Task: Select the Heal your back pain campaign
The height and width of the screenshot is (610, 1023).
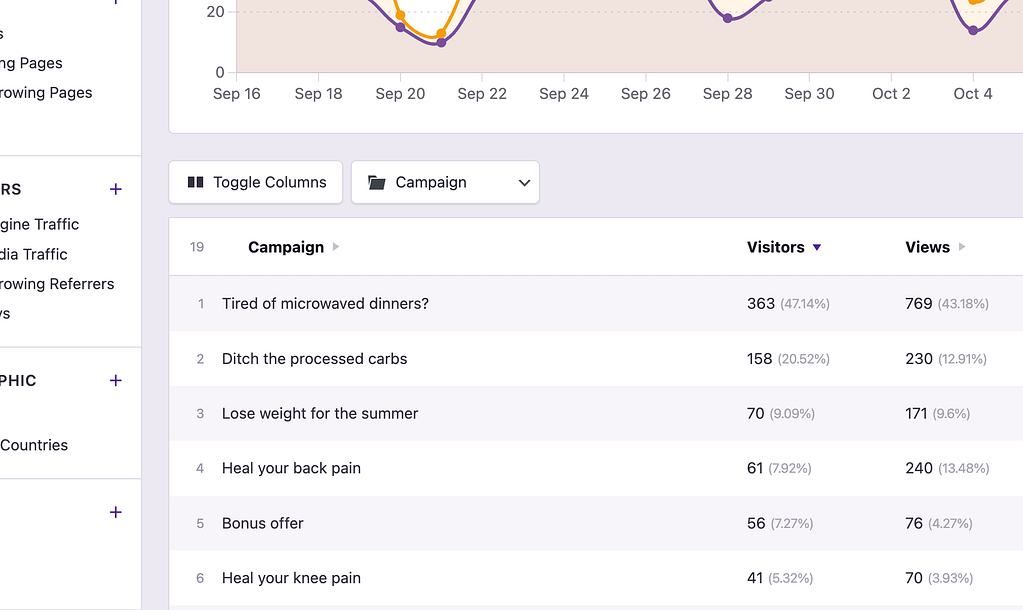Action: tap(291, 468)
